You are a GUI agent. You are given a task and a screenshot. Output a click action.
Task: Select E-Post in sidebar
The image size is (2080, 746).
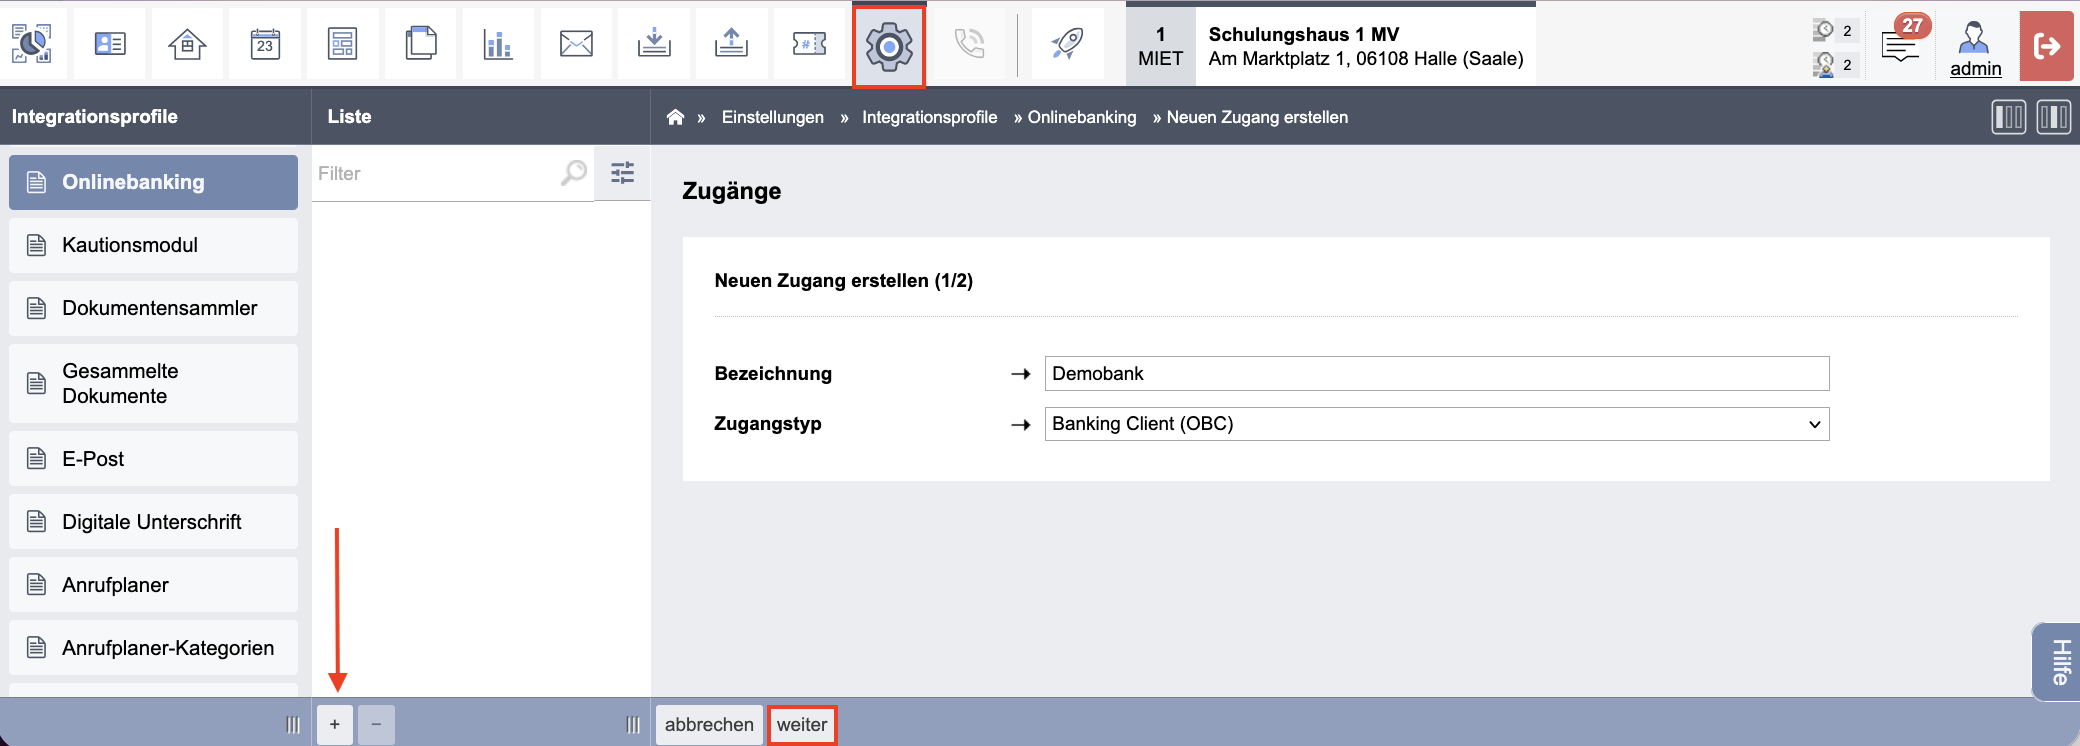153,459
